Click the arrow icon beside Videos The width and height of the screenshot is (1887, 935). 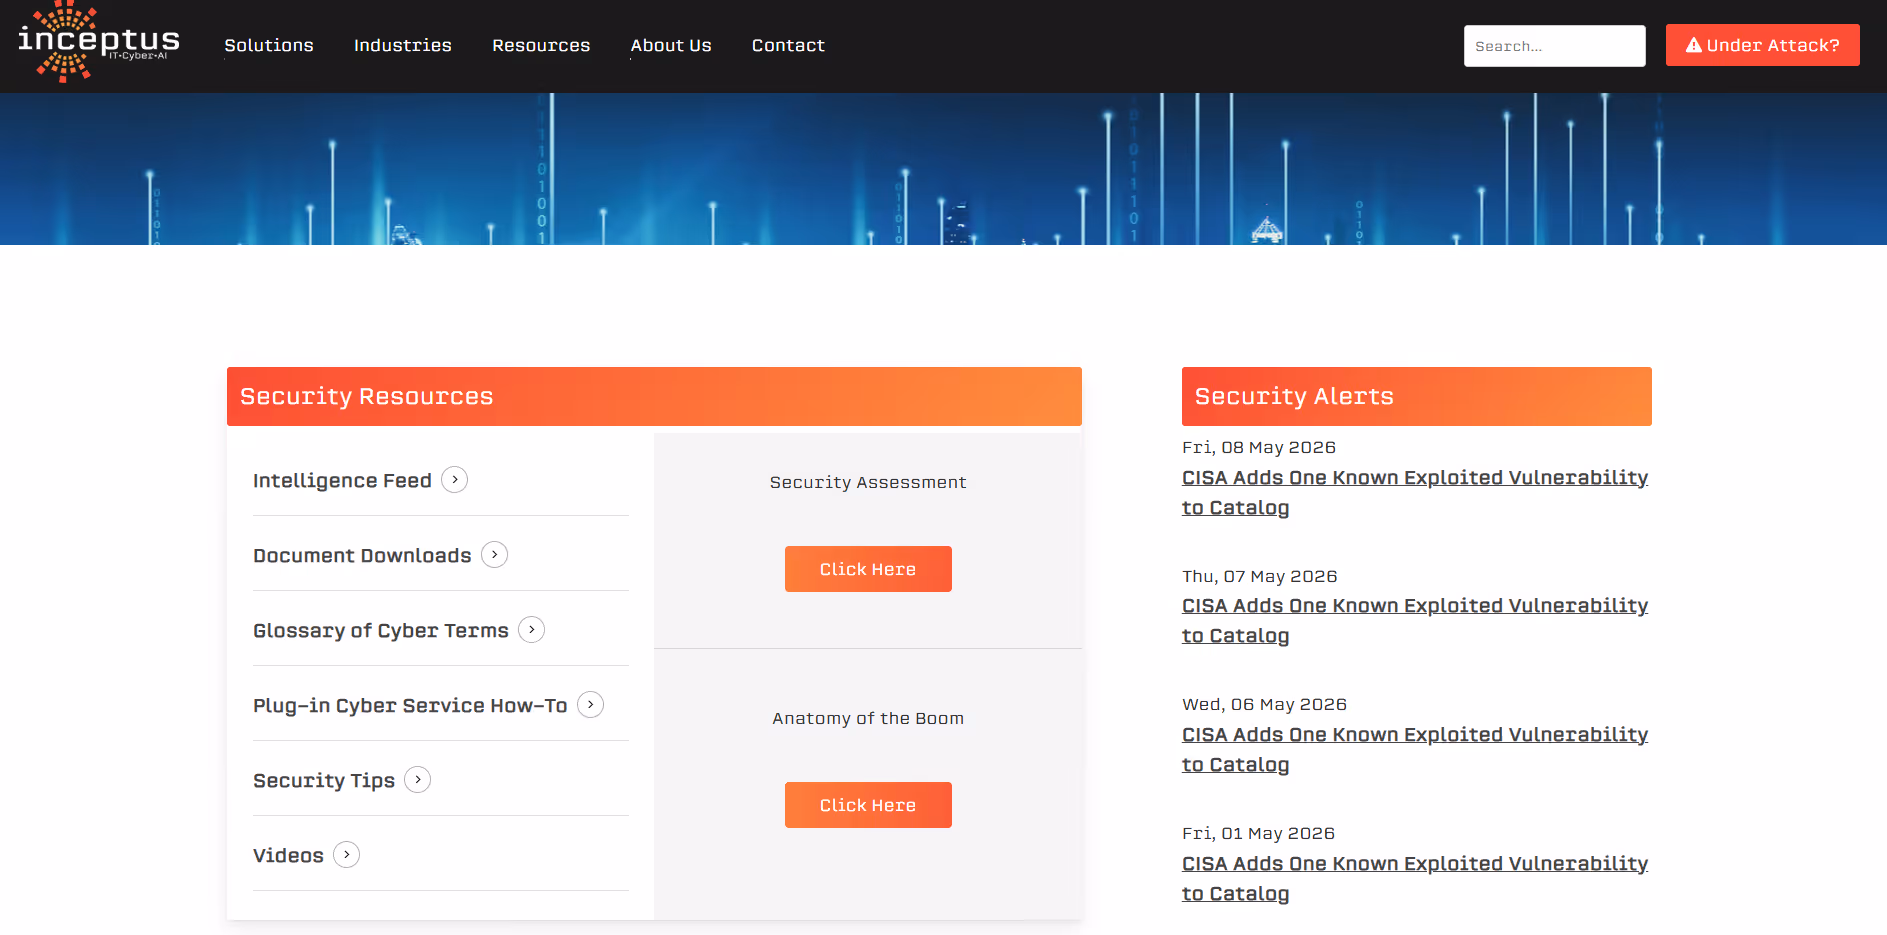click(x=347, y=855)
